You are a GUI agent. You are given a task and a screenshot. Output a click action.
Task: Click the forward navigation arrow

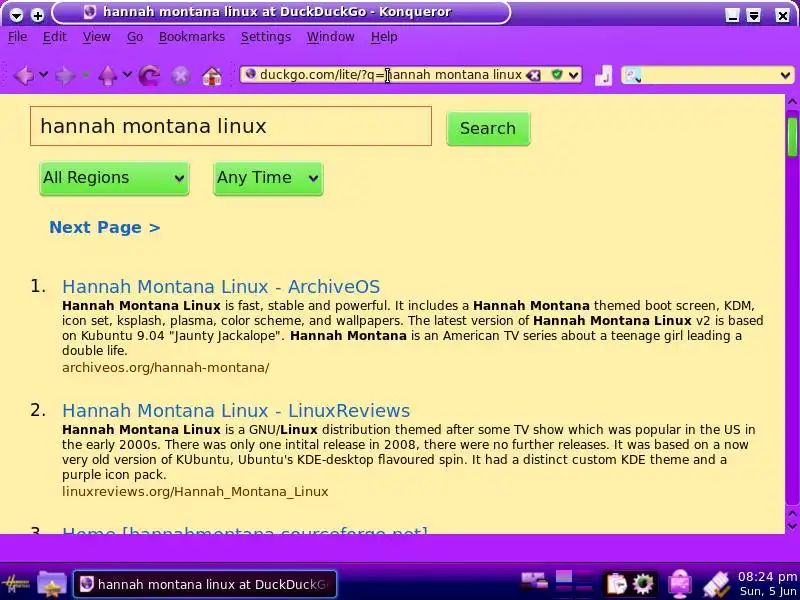pyautogui.click(x=64, y=76)
